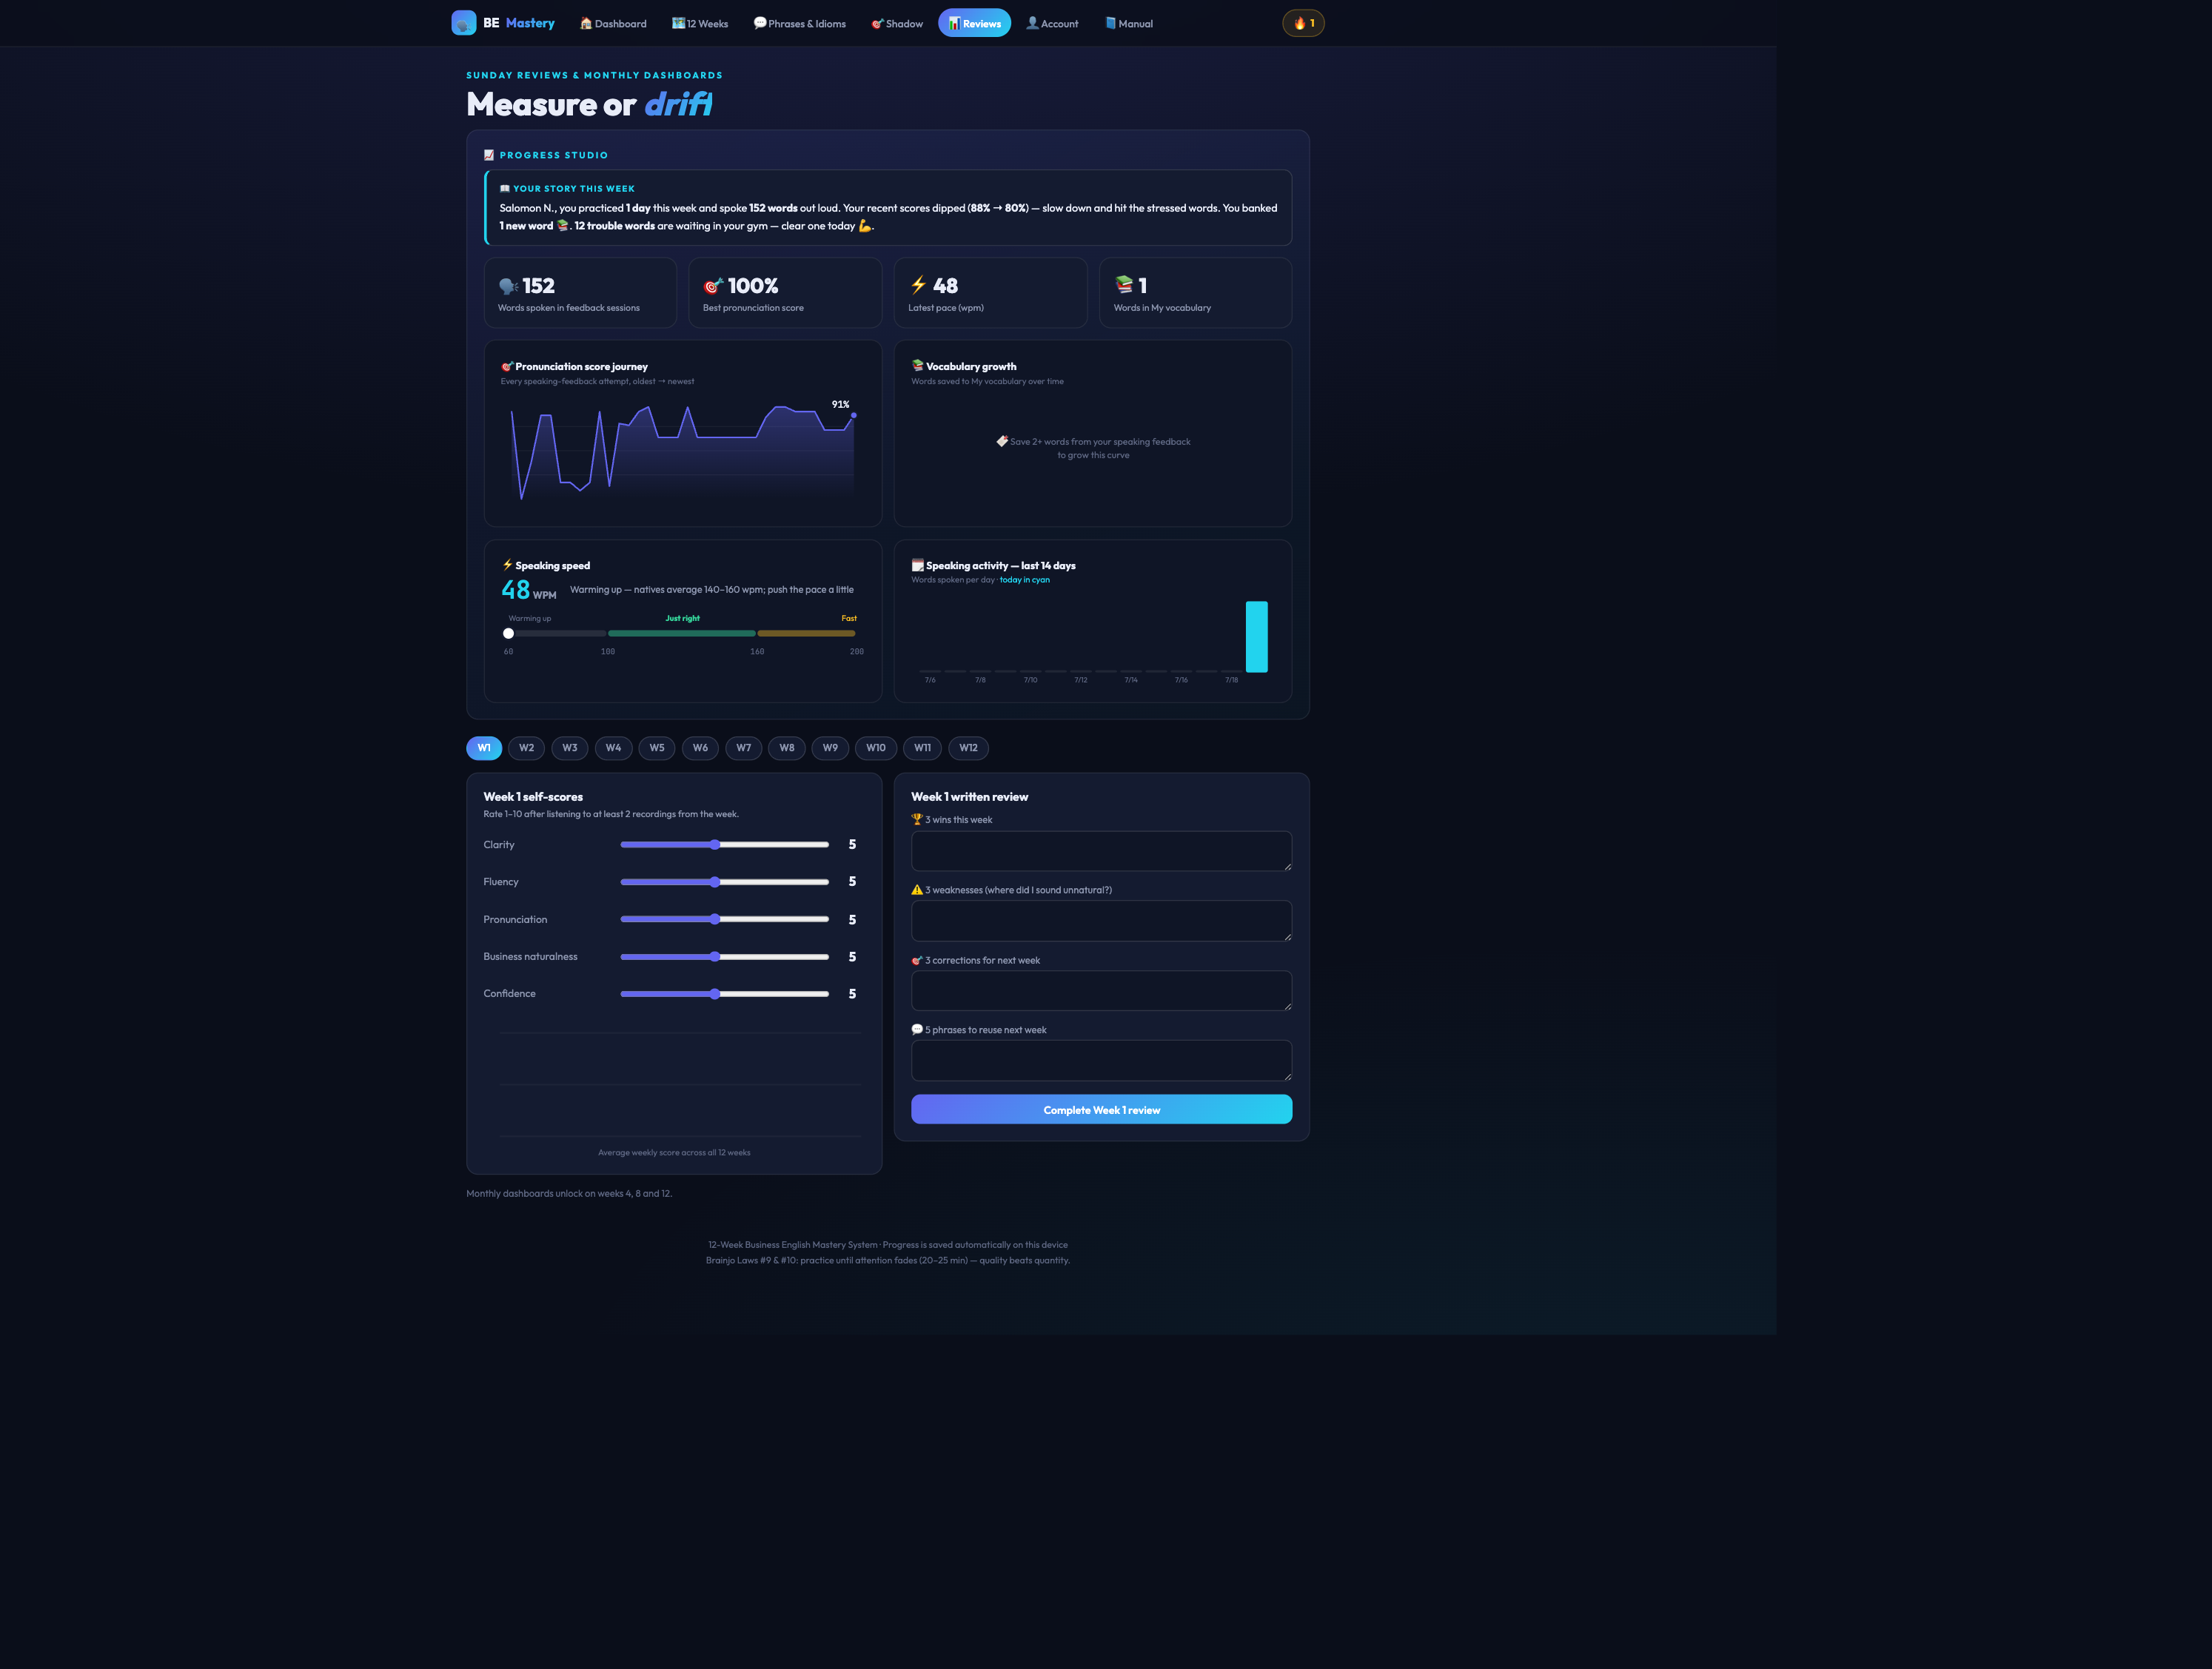Click the Speaking activity calendar icon
Screen dimensions: 2212x1669
click(917, 565)
